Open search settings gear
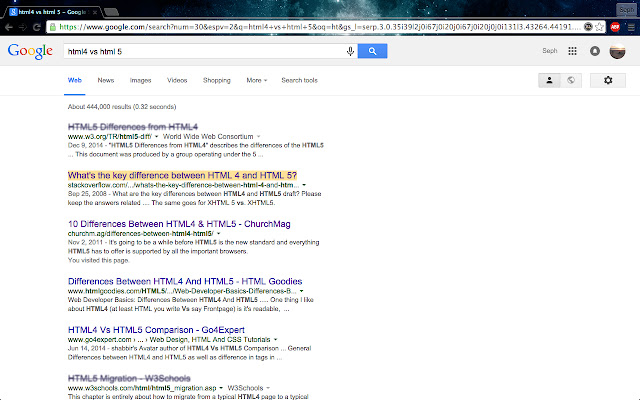640x400 pixels. [608, 80]
